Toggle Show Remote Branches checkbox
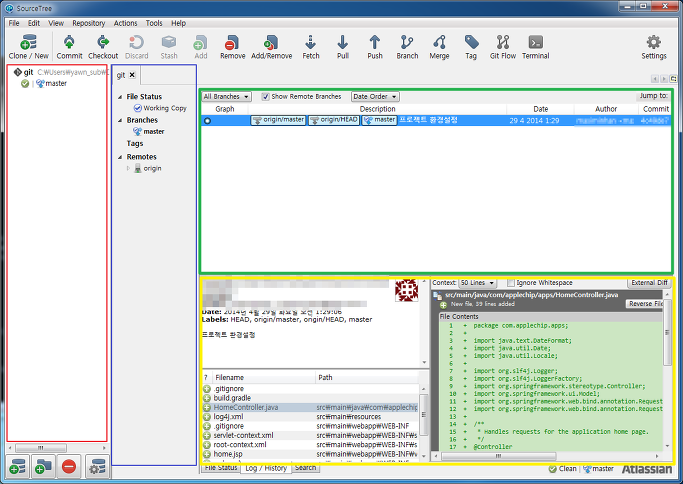The width and height of the screenshot is (683, 484). pyautogui.click(x=265, y=97)
